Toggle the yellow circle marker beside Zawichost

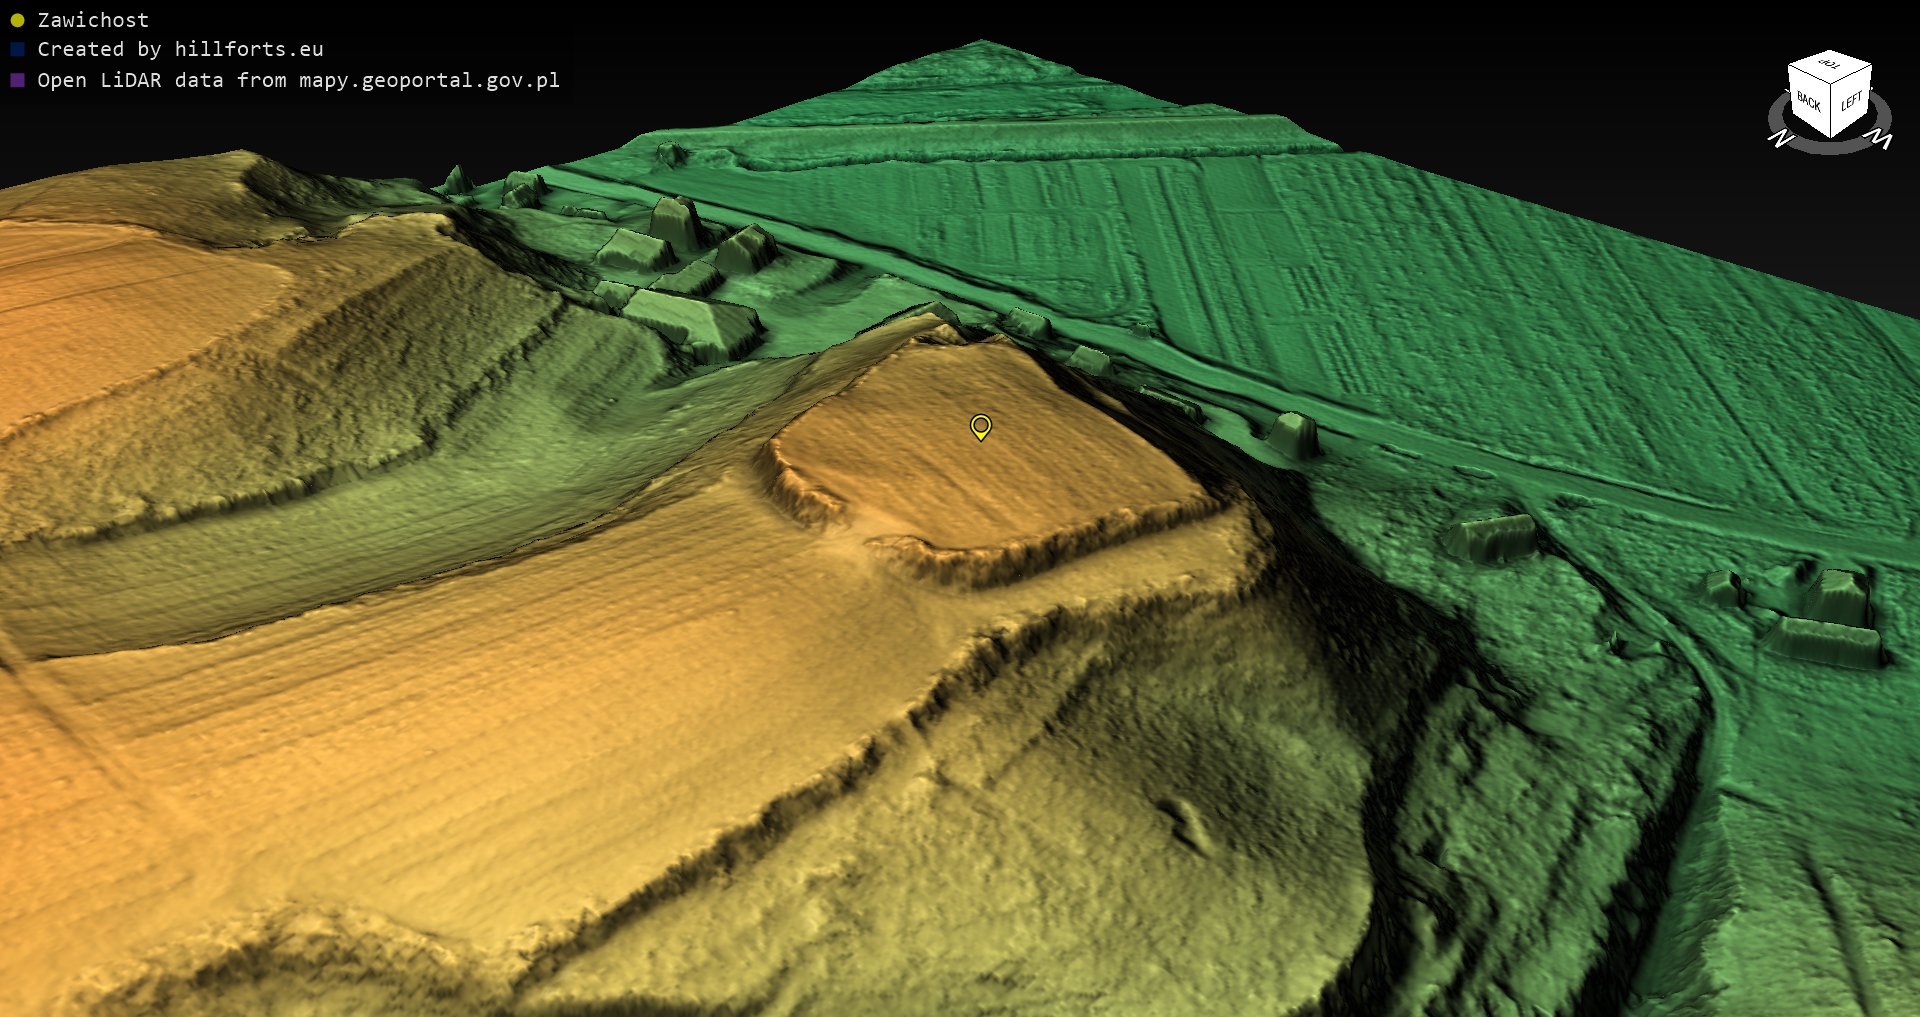pyautogui.click(x=17, y=20)
